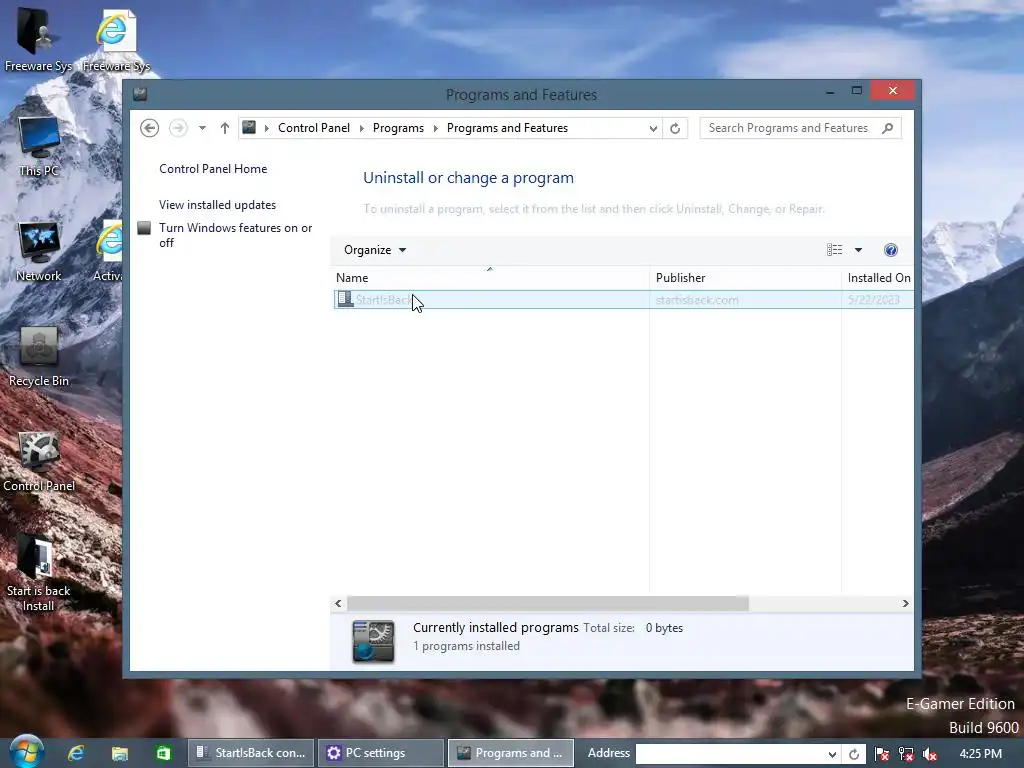Open Control Panel Home link
1024x768 pixels.
pyautogui.click(x=213, y=168)
